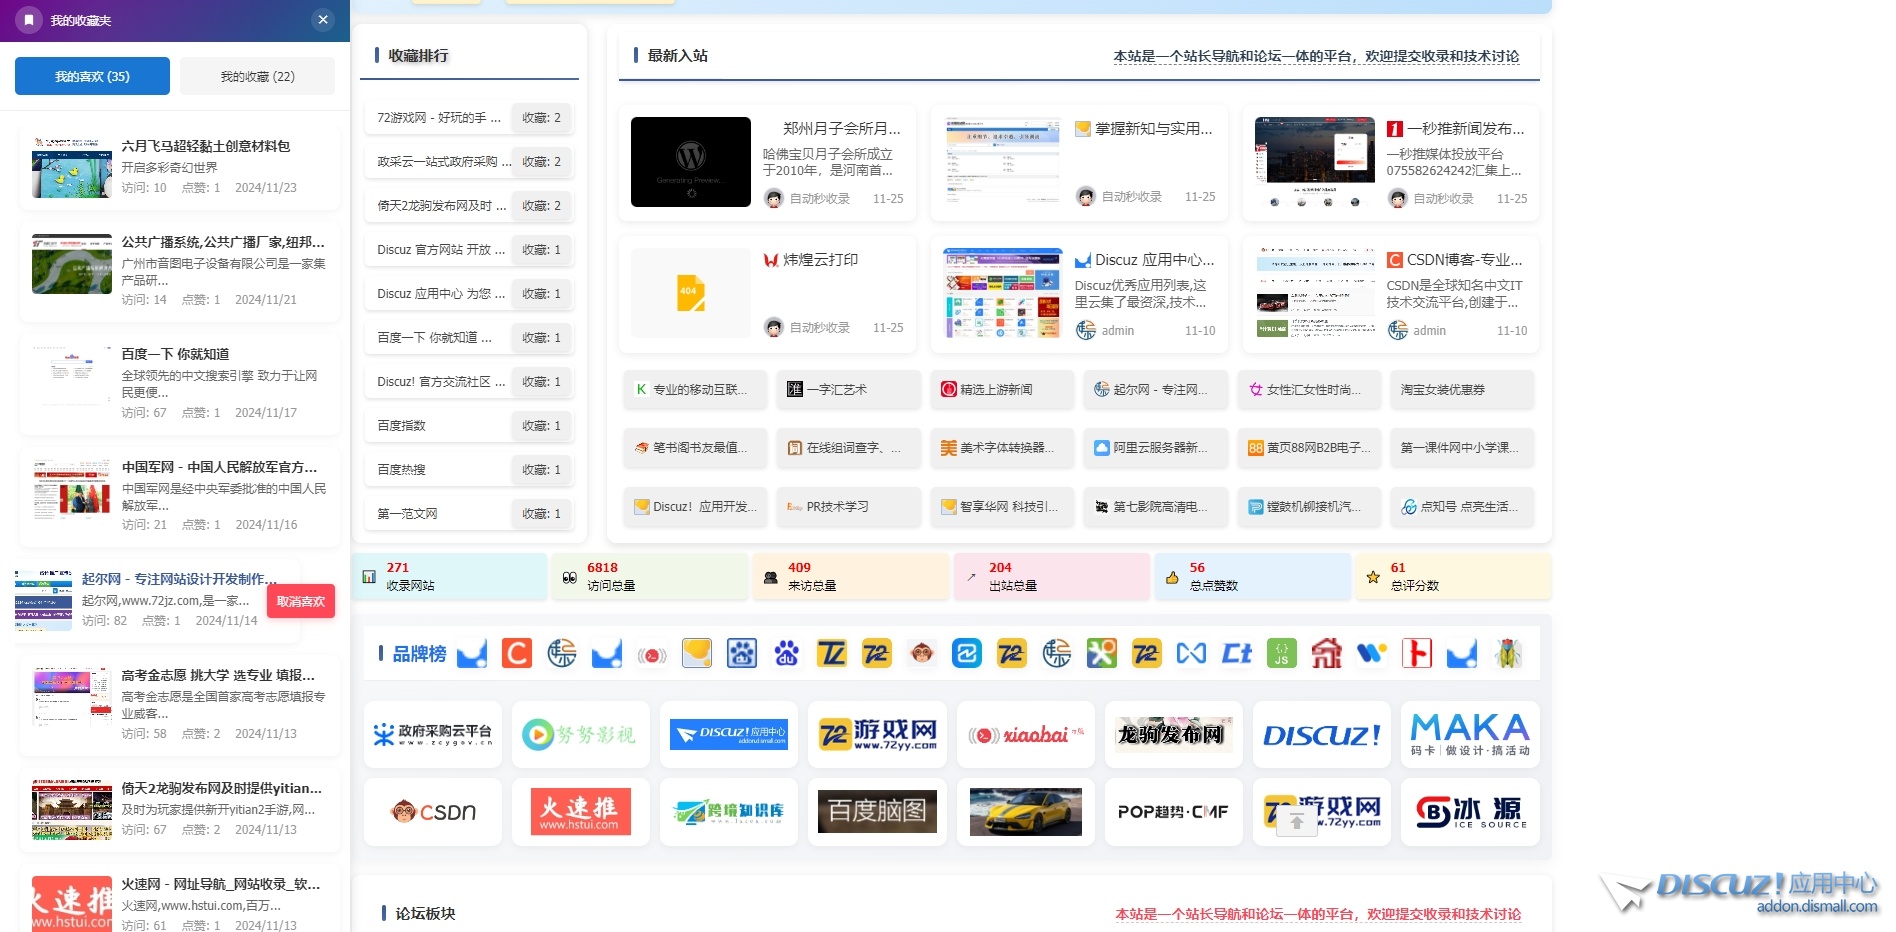Open the monkey face brand icon
The width and height of the screenshot is (1896, 932).
click(x=921, y=653)
